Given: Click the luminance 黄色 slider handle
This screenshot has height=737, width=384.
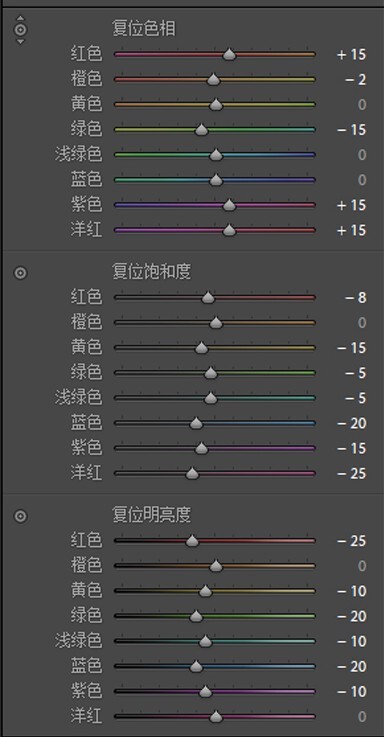Looking at the screenshot, I should (205, 591).
